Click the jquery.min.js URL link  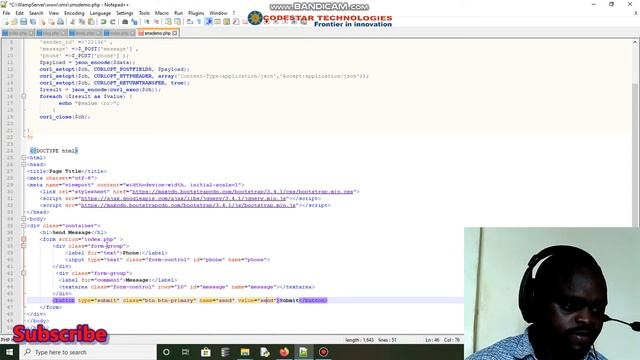click(x=183, y=198)
